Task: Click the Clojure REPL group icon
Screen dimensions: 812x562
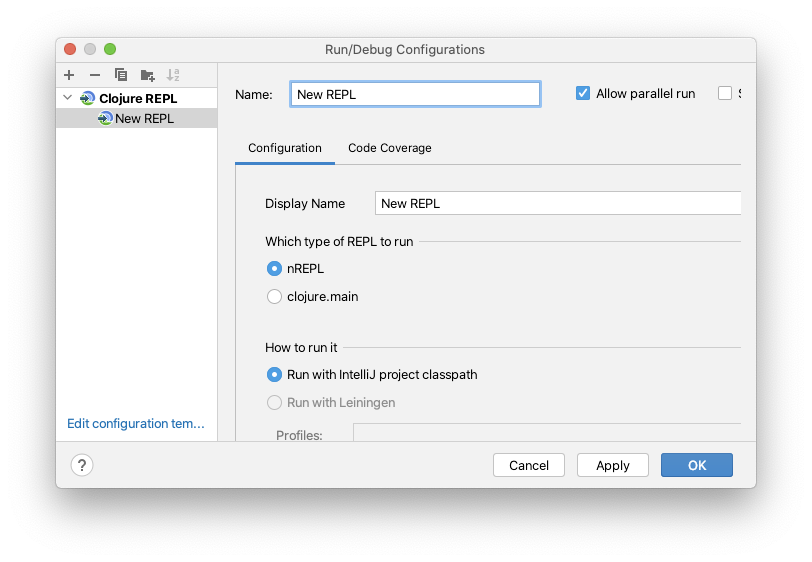Action: 88,98
